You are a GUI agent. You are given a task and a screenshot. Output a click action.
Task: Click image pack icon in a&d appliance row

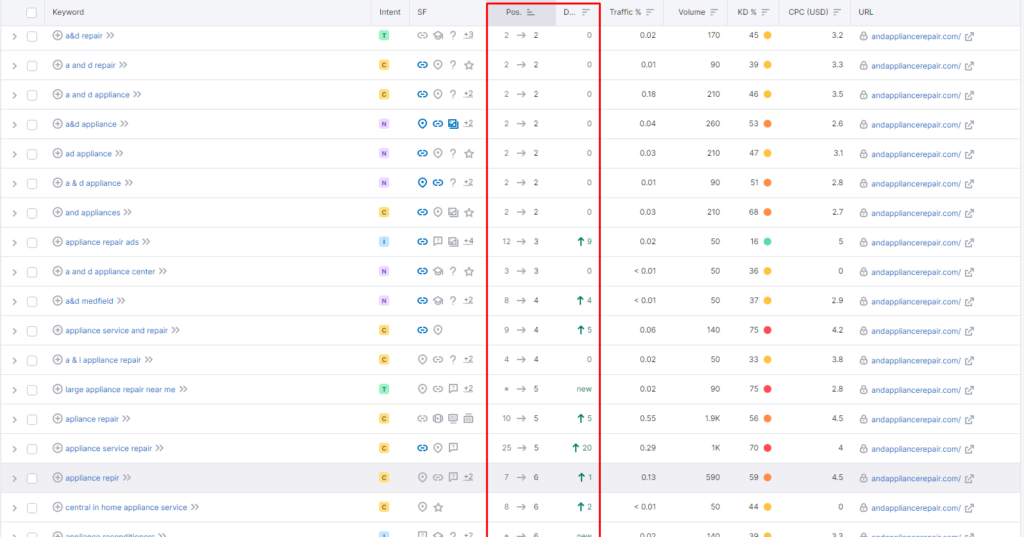[453, 124]
